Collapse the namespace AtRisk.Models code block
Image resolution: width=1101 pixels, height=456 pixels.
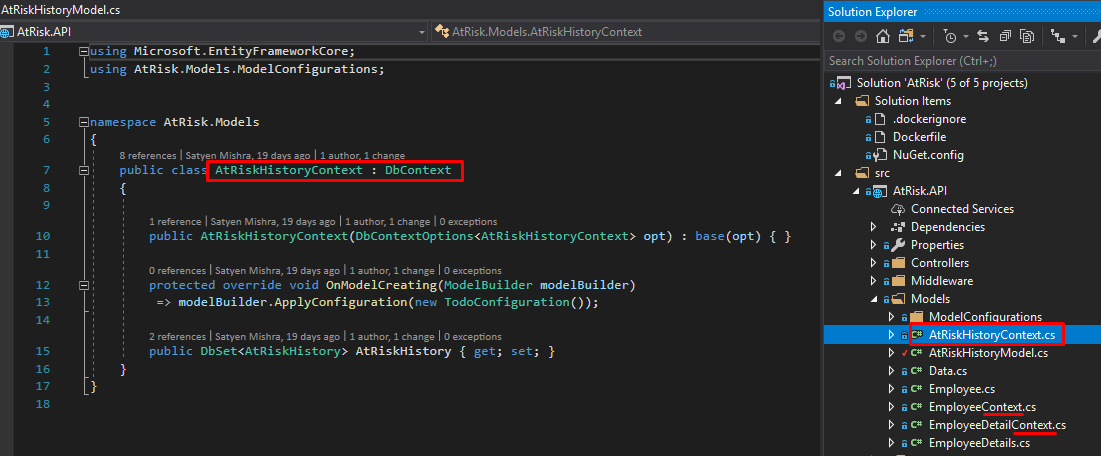point(81,122)
